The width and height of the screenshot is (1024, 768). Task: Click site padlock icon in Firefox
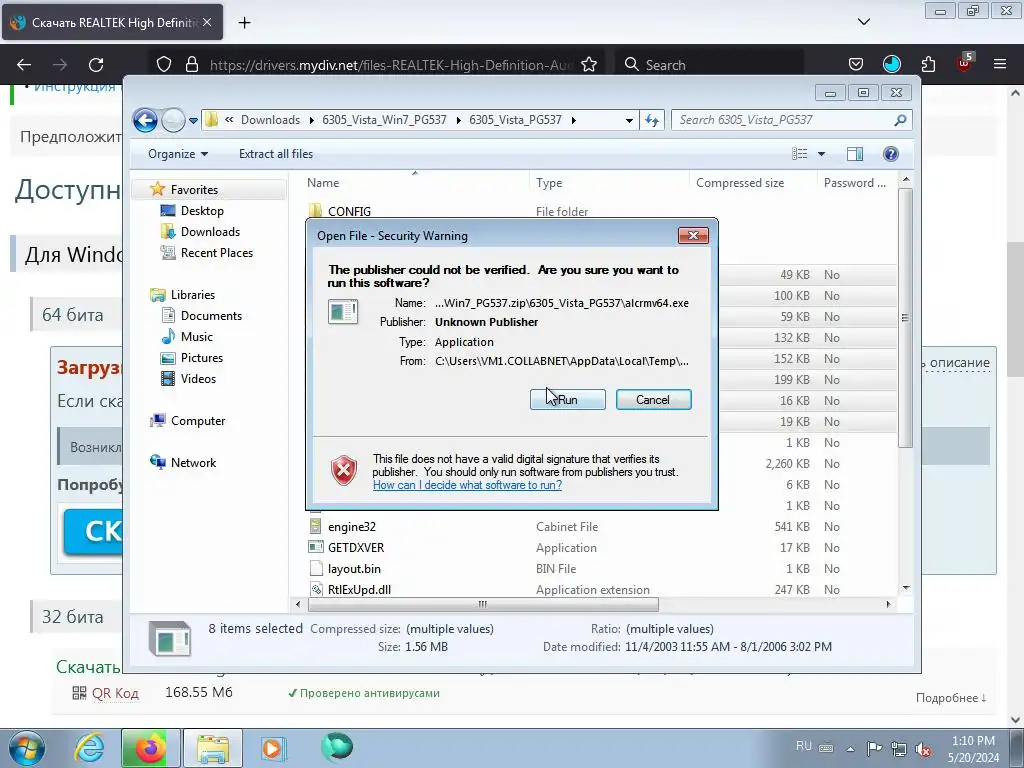click(192, 65)
